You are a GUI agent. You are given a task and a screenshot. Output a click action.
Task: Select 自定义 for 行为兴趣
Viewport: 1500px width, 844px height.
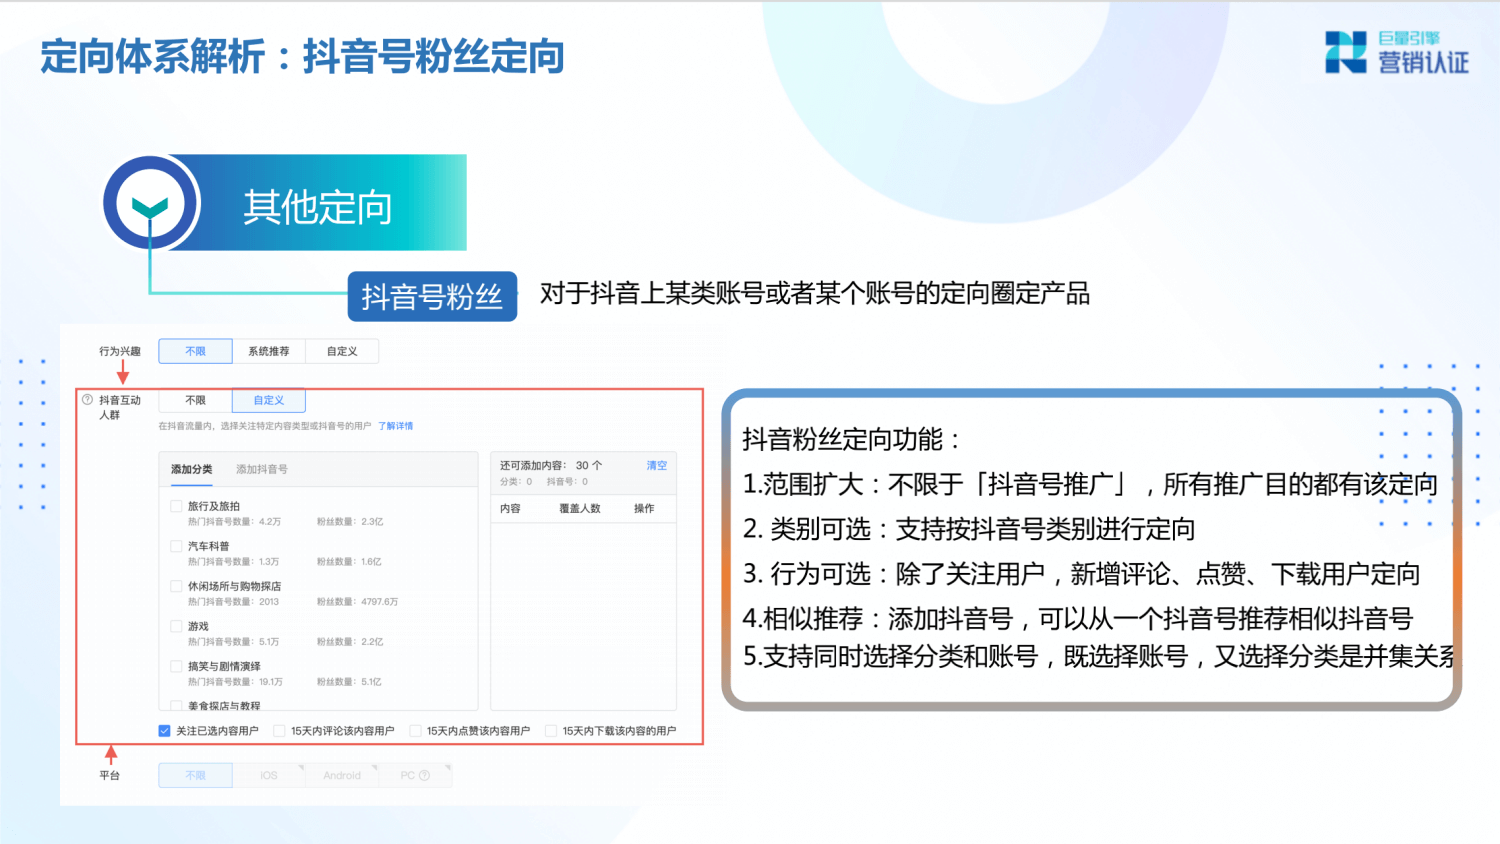coord(342,351)
